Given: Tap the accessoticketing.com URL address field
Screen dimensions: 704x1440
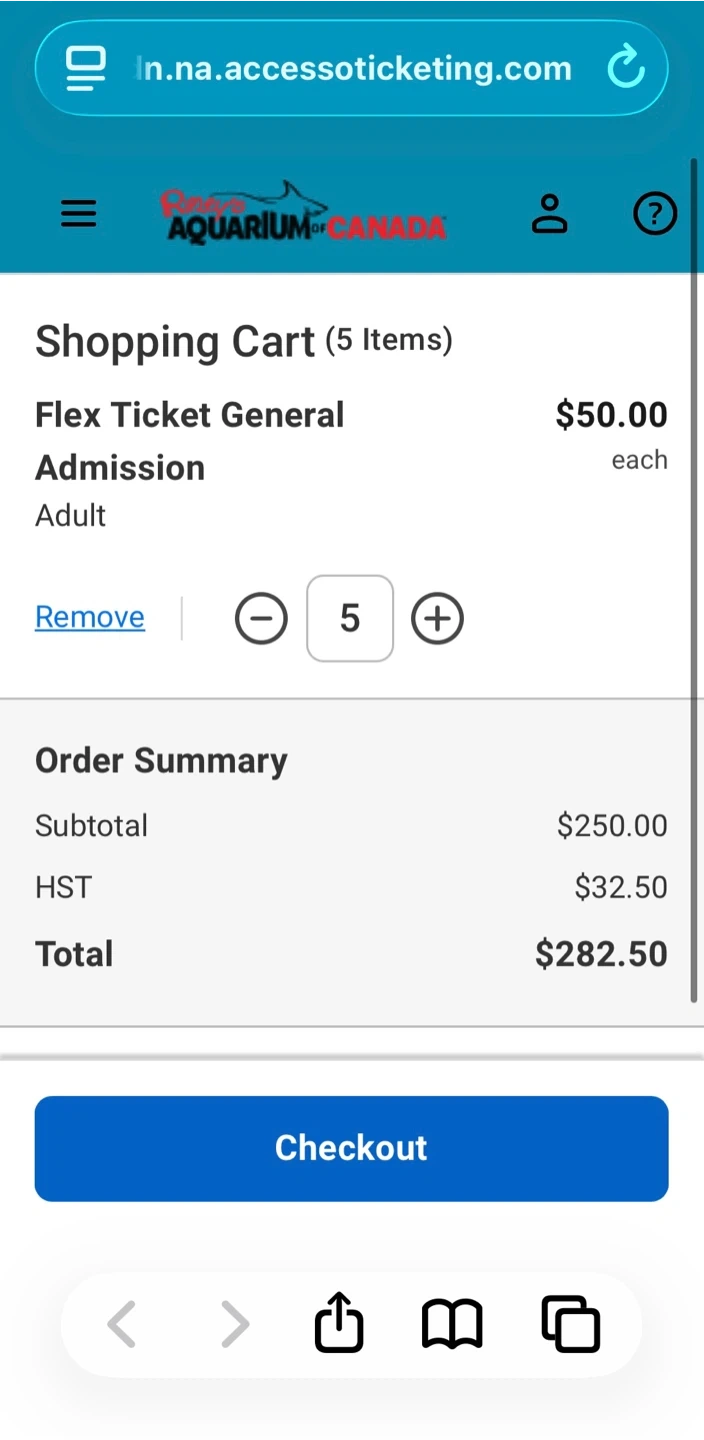Looking at the screenshot, I should click(353, 68).
